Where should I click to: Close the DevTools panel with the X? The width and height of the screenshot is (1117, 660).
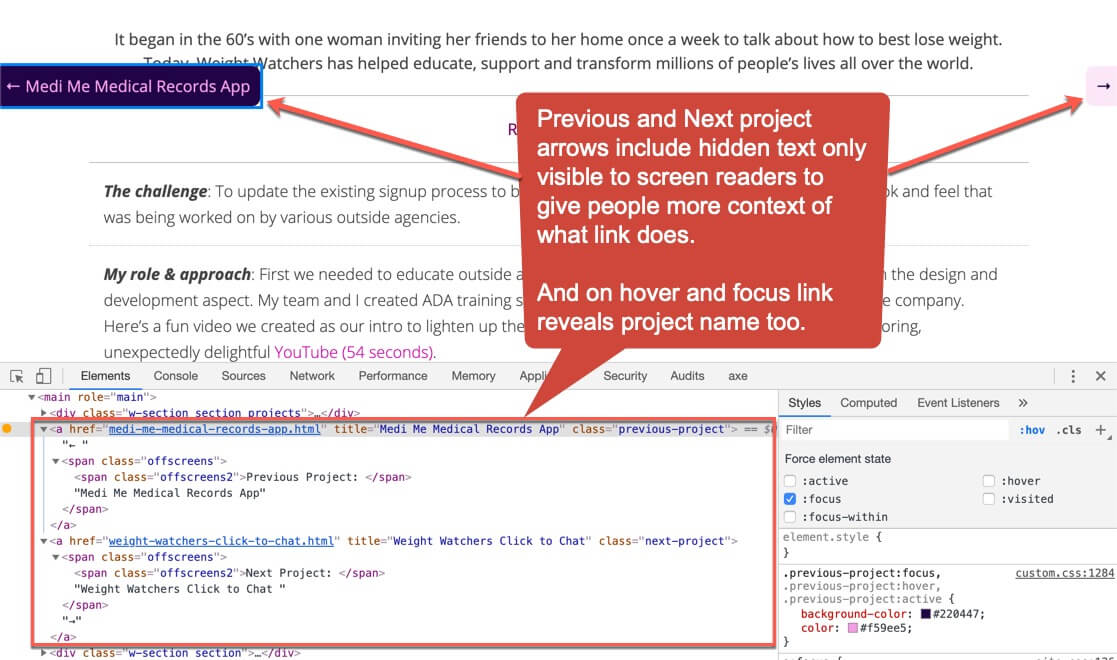tap(1101, 376)
